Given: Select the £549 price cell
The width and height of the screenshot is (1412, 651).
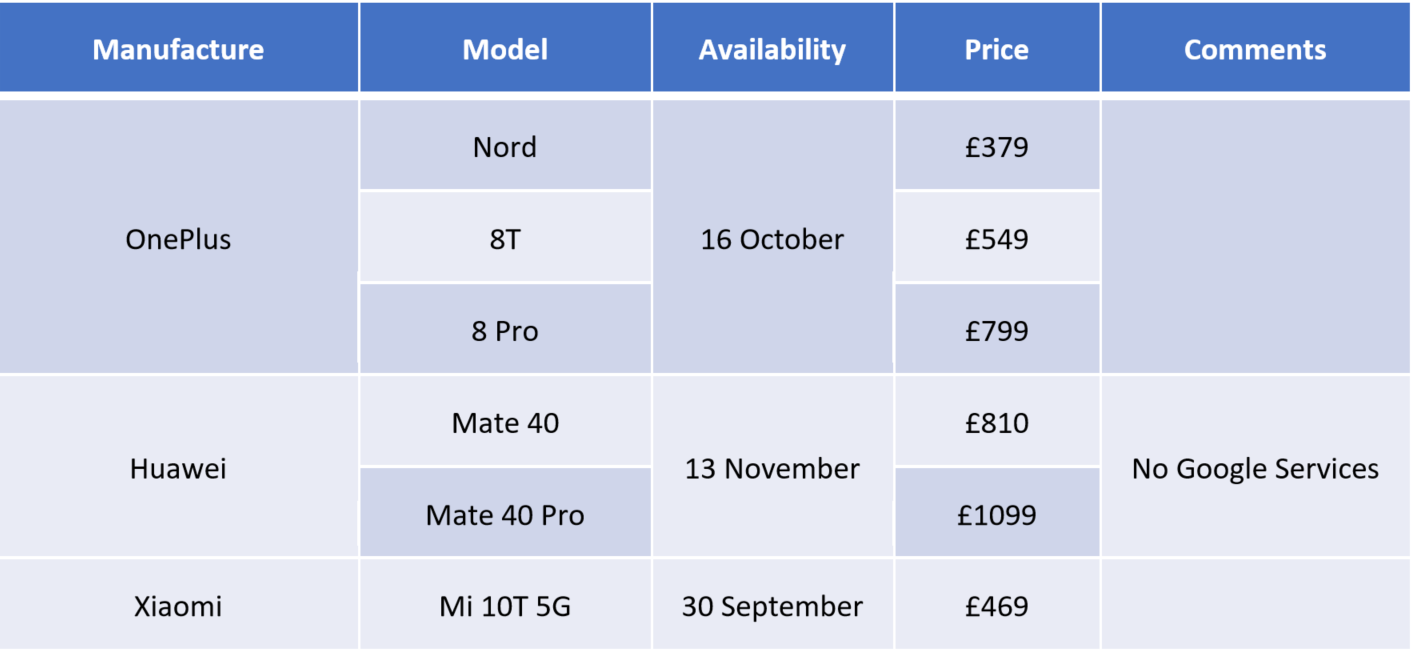Looking at the screenshot, I should [x=997, y=237].
